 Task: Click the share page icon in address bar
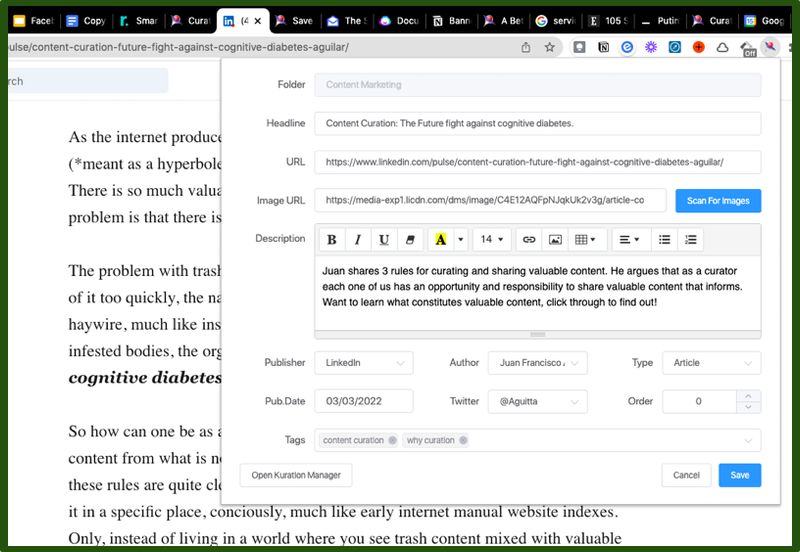tap(526, 47)
